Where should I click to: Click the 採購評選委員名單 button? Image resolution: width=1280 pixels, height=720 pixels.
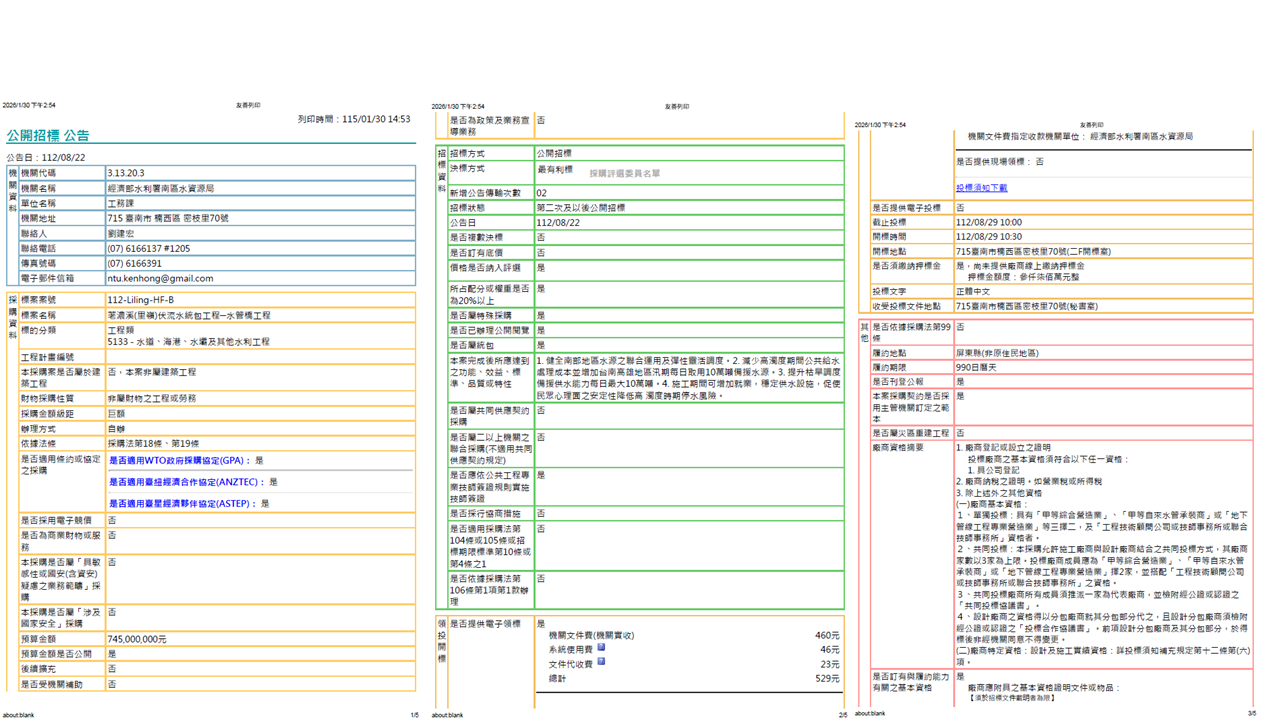(624, 173)
